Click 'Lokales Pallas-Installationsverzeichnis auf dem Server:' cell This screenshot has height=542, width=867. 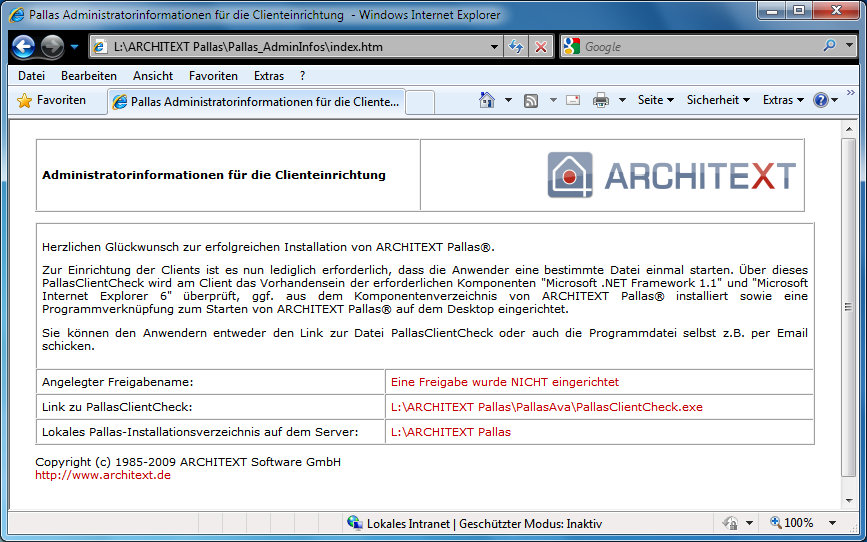(x=210, y=432)
